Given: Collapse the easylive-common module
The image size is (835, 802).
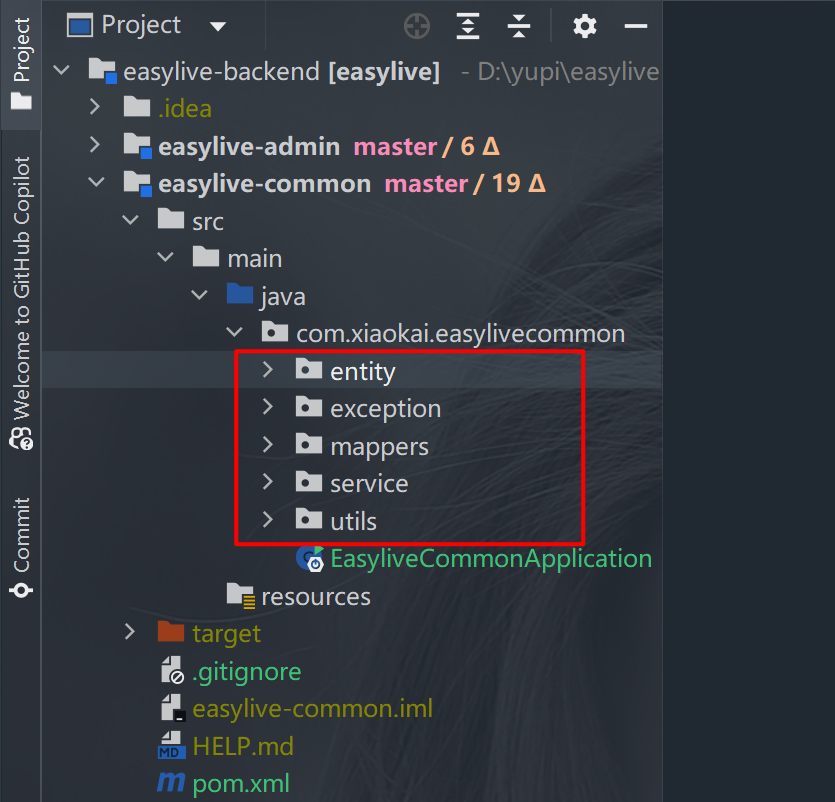Looking at the screenshot, I should click(95, 183).
